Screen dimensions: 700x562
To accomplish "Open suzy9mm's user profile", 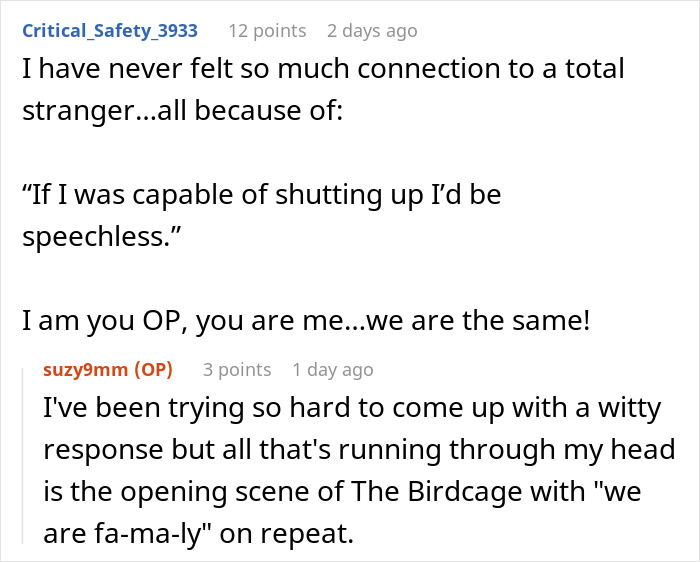I will (x=86, y=370).
